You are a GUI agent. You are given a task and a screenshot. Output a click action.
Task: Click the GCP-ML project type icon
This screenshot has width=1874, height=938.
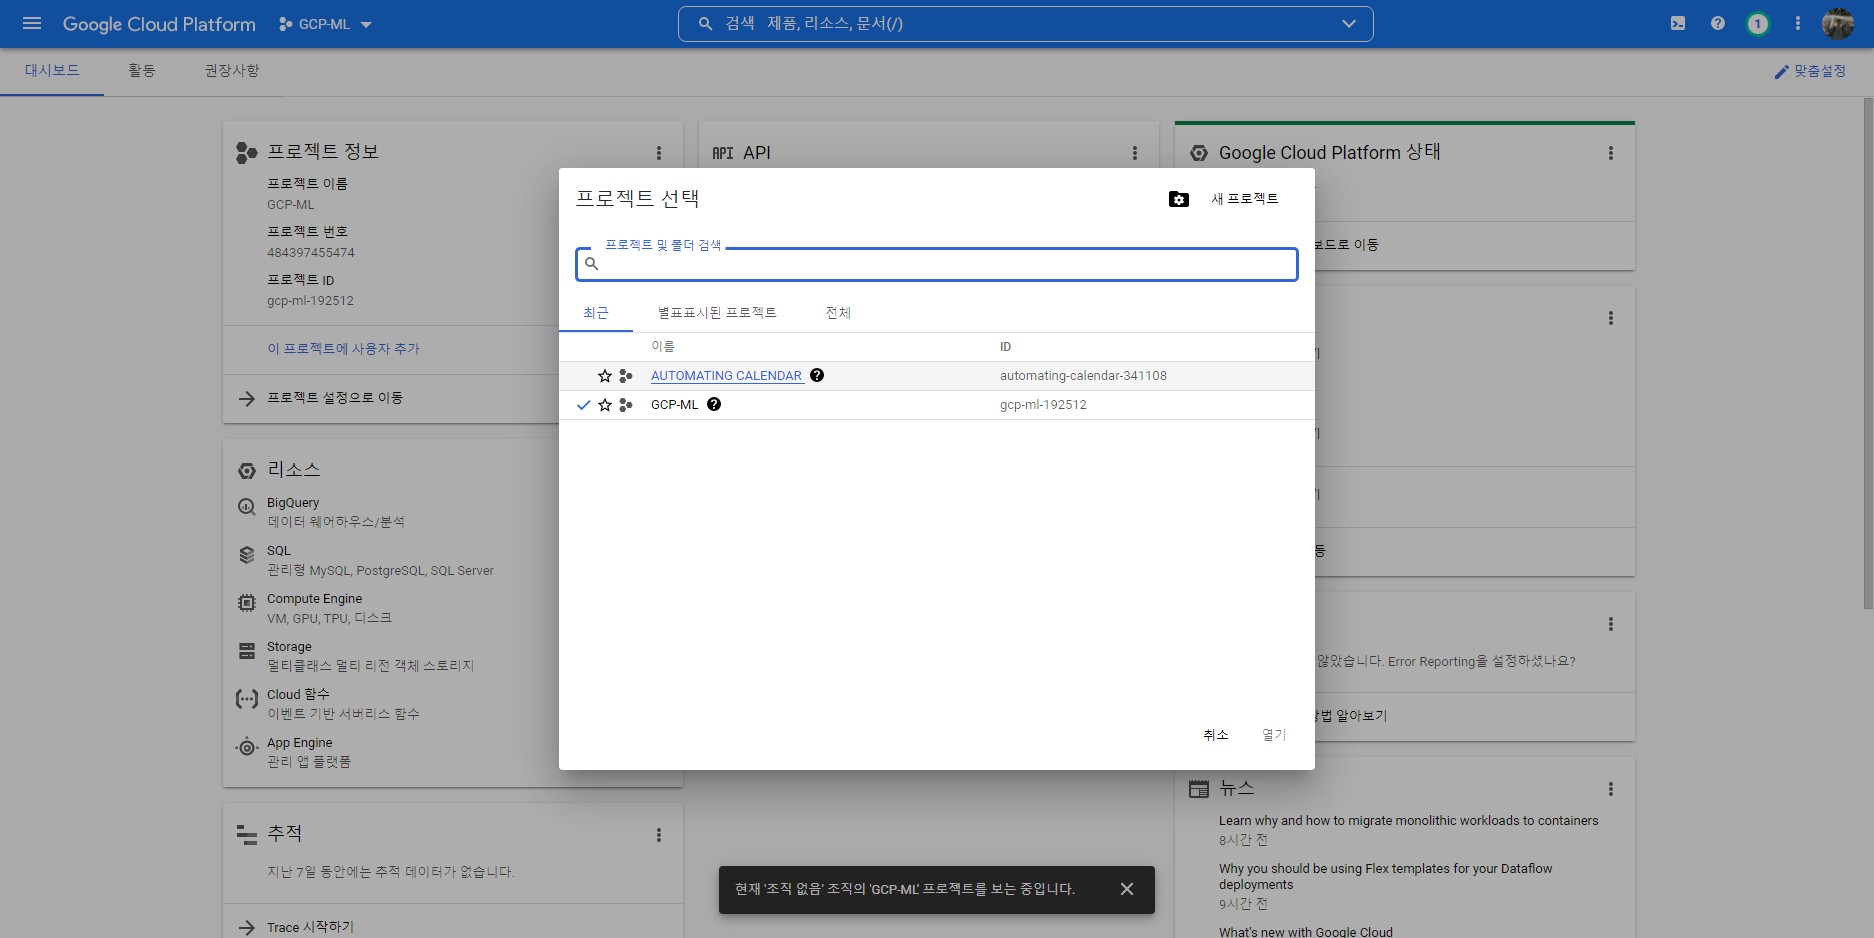click(x=626, y=405)
